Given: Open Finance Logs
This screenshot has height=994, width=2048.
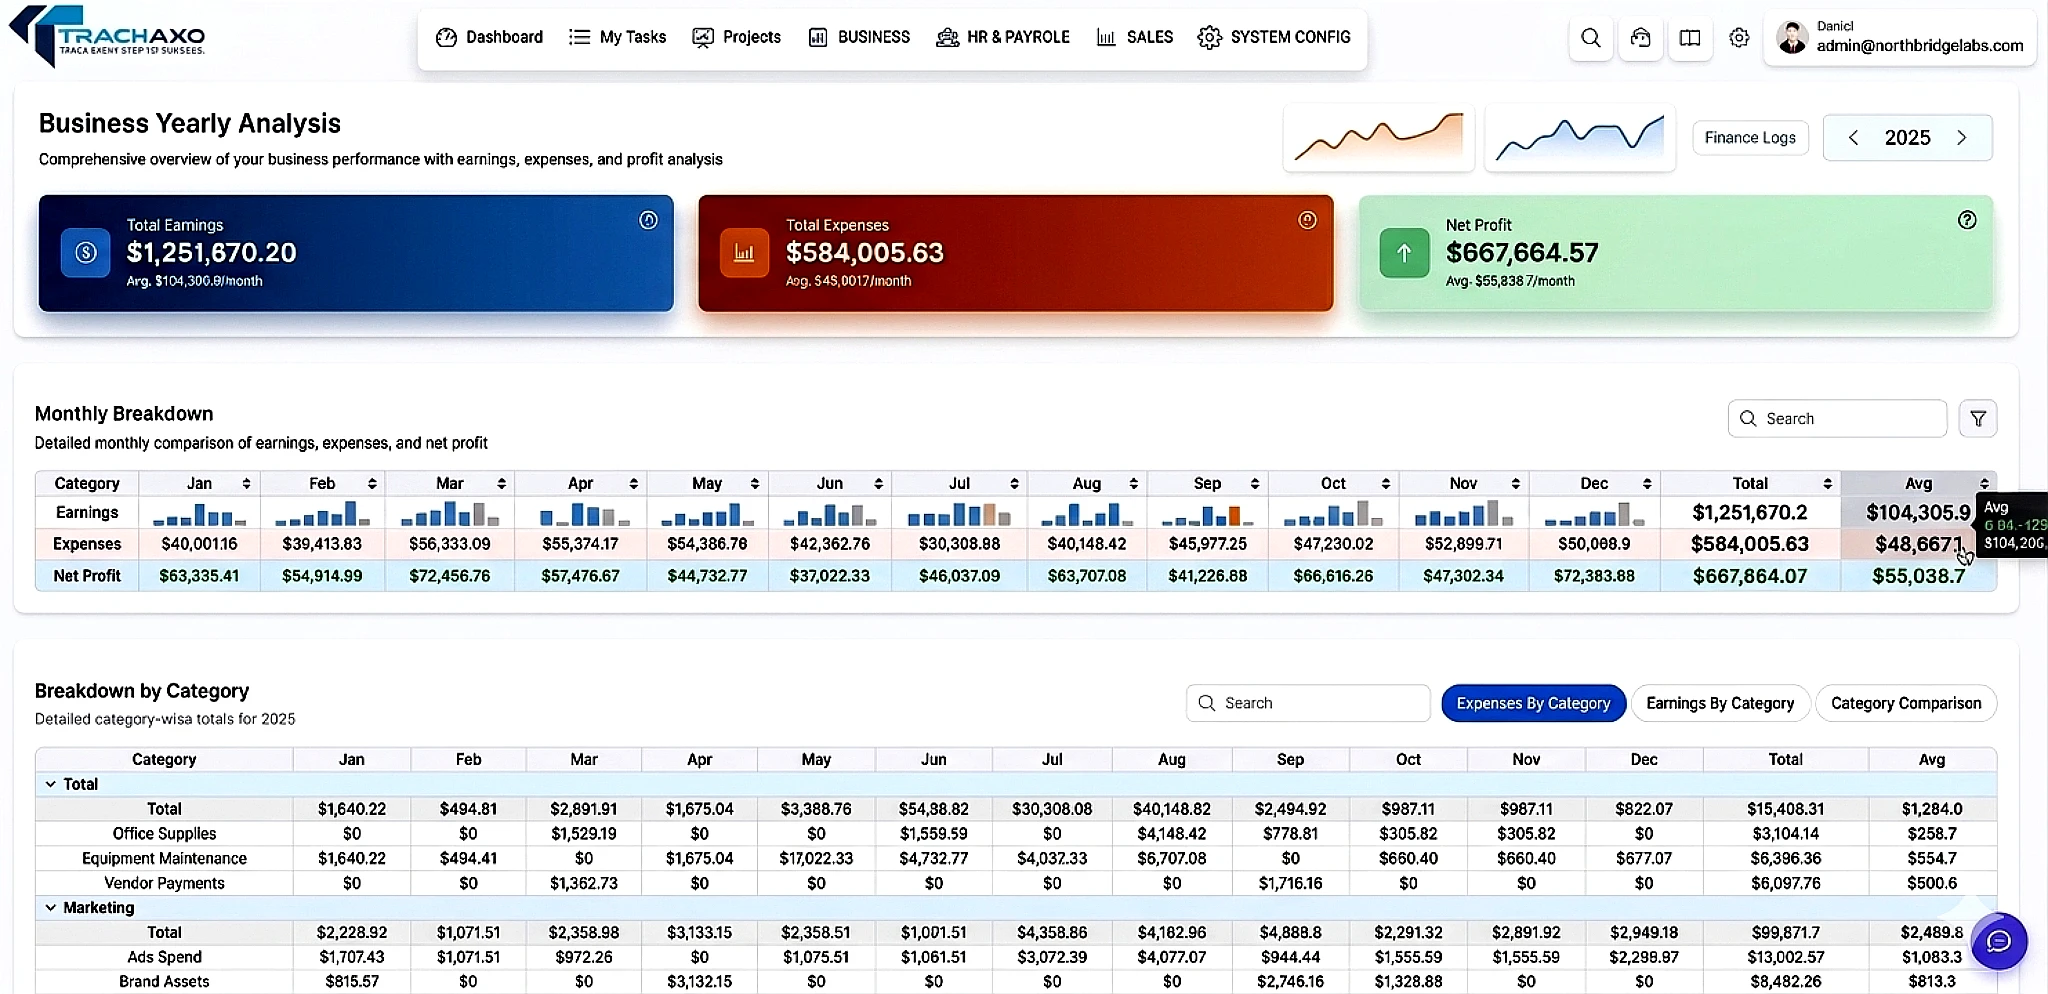Looking at the screenshot, I should pyautogui.click(x=1749, y=137).
